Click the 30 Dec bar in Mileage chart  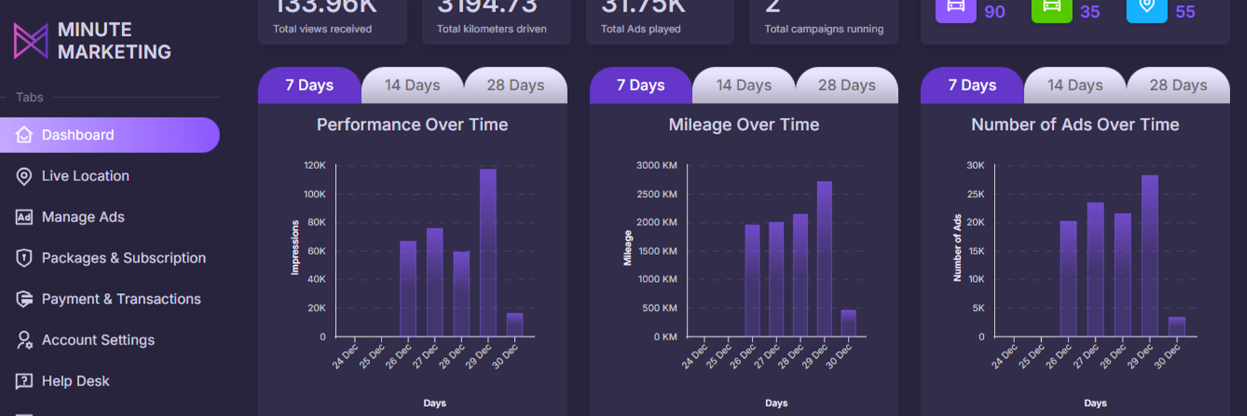coord(848,324)
